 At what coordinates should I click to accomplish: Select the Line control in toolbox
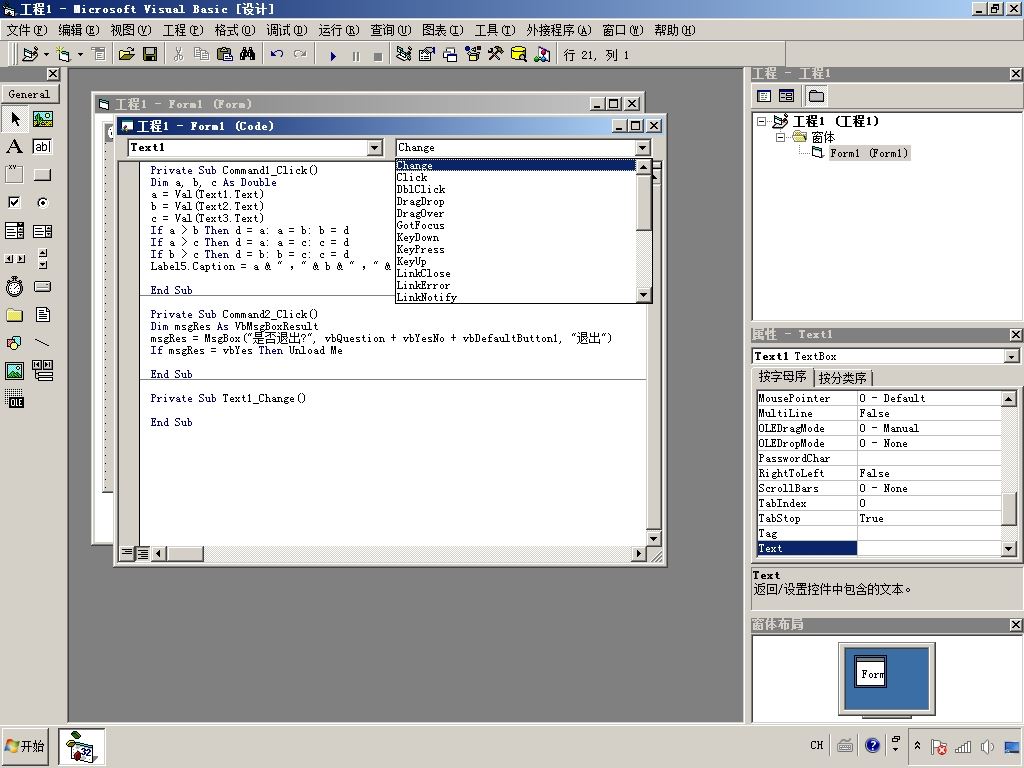point(42,342)
